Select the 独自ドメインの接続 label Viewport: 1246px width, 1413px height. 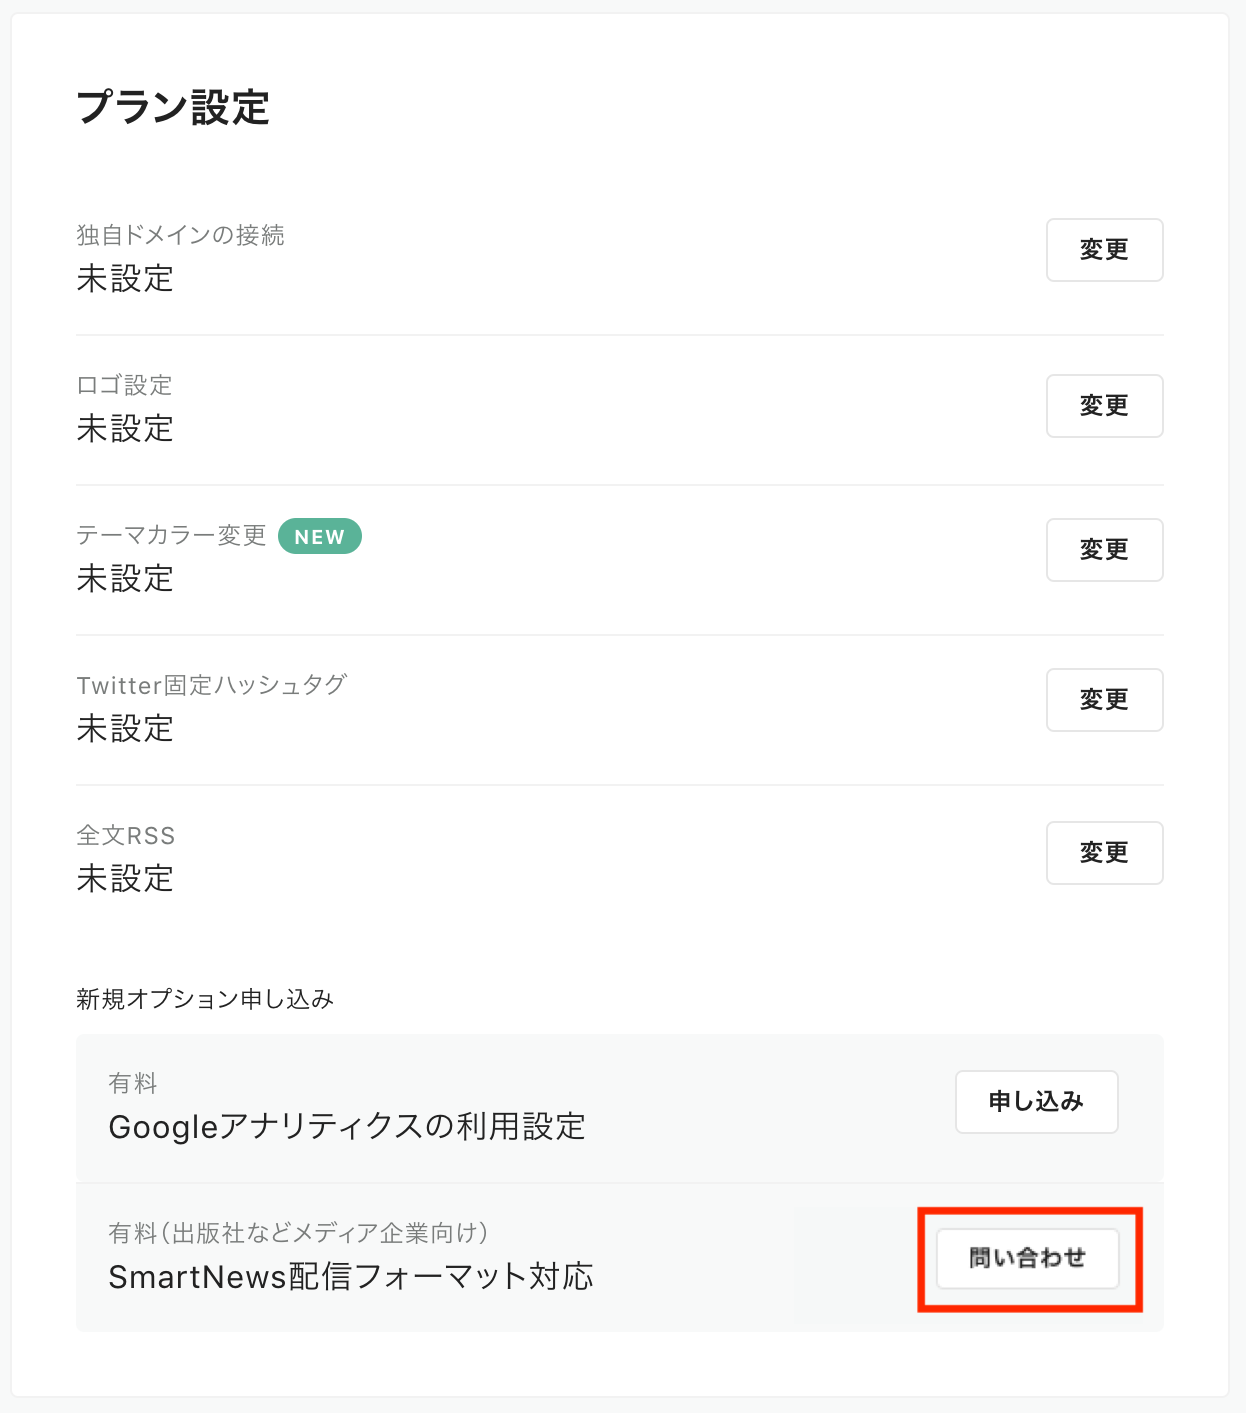pyautogui.click(x=181, y=235)
